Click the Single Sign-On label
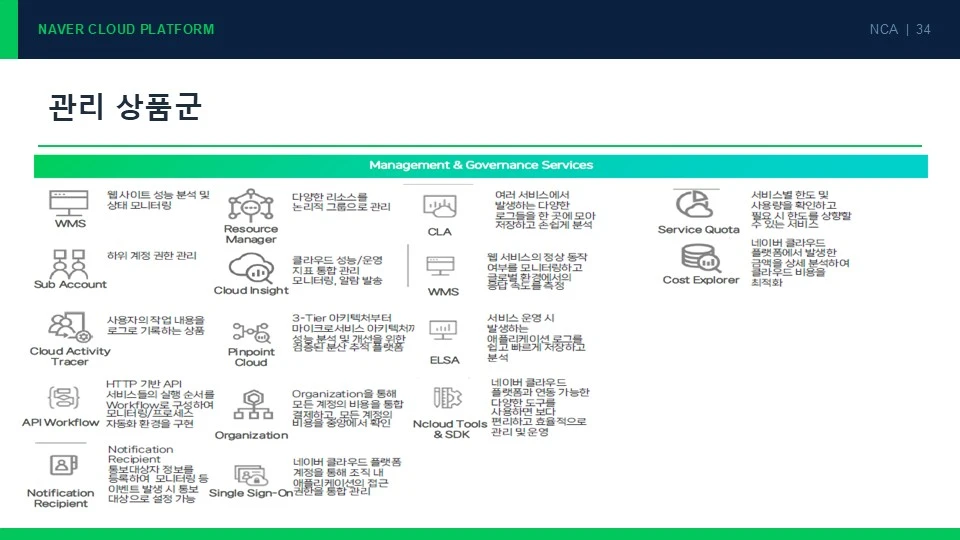The image size is (960, 540). pos(250,493)
